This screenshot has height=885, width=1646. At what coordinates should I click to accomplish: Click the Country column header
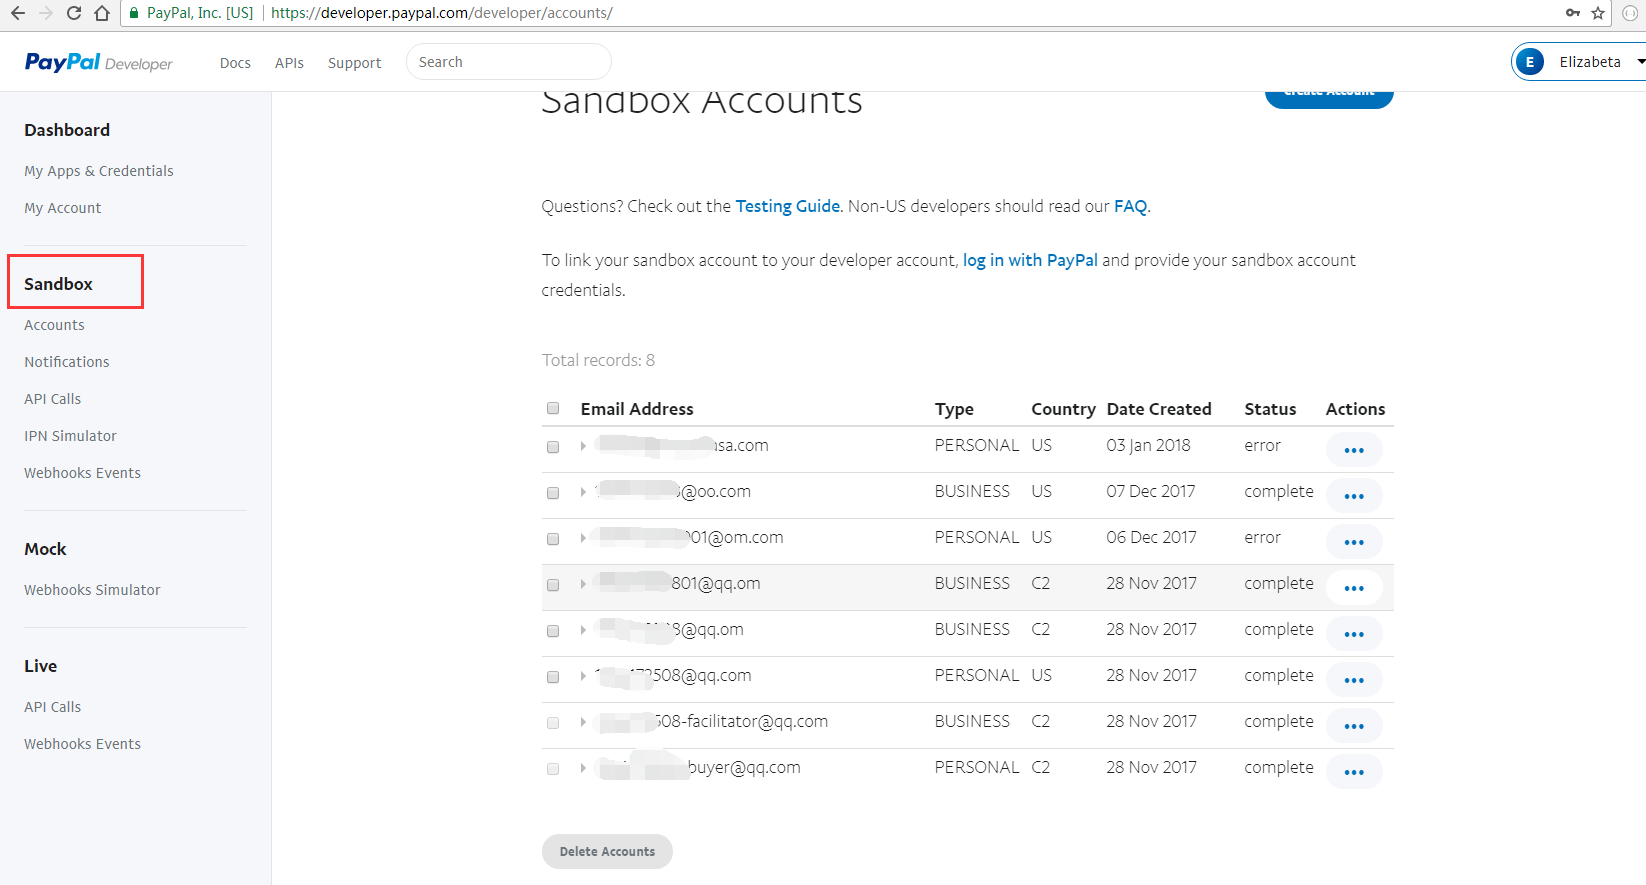pyautogui.click(x=1063, y=409)
